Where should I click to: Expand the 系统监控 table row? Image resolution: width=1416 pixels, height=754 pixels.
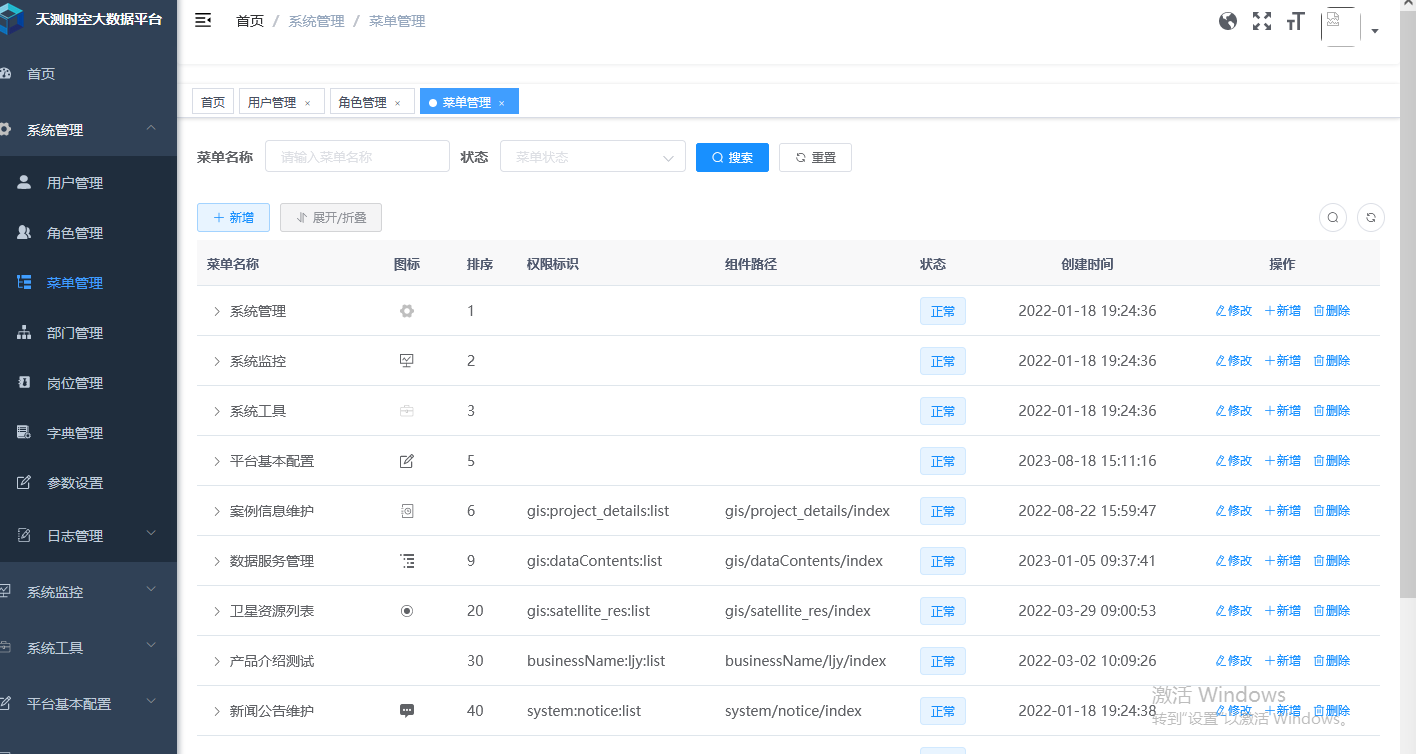point(217,361)
